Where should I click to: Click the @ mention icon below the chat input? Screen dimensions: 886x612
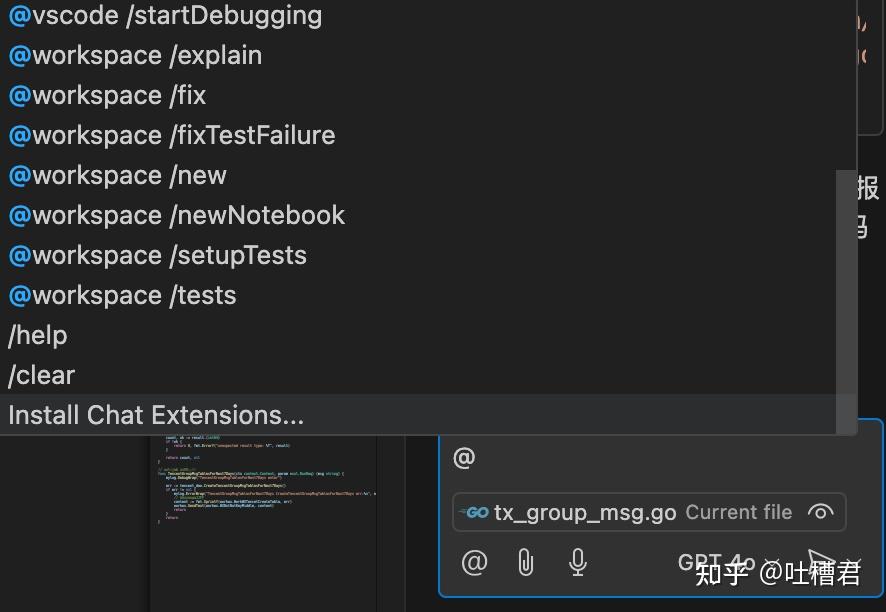tap(473, 562)
